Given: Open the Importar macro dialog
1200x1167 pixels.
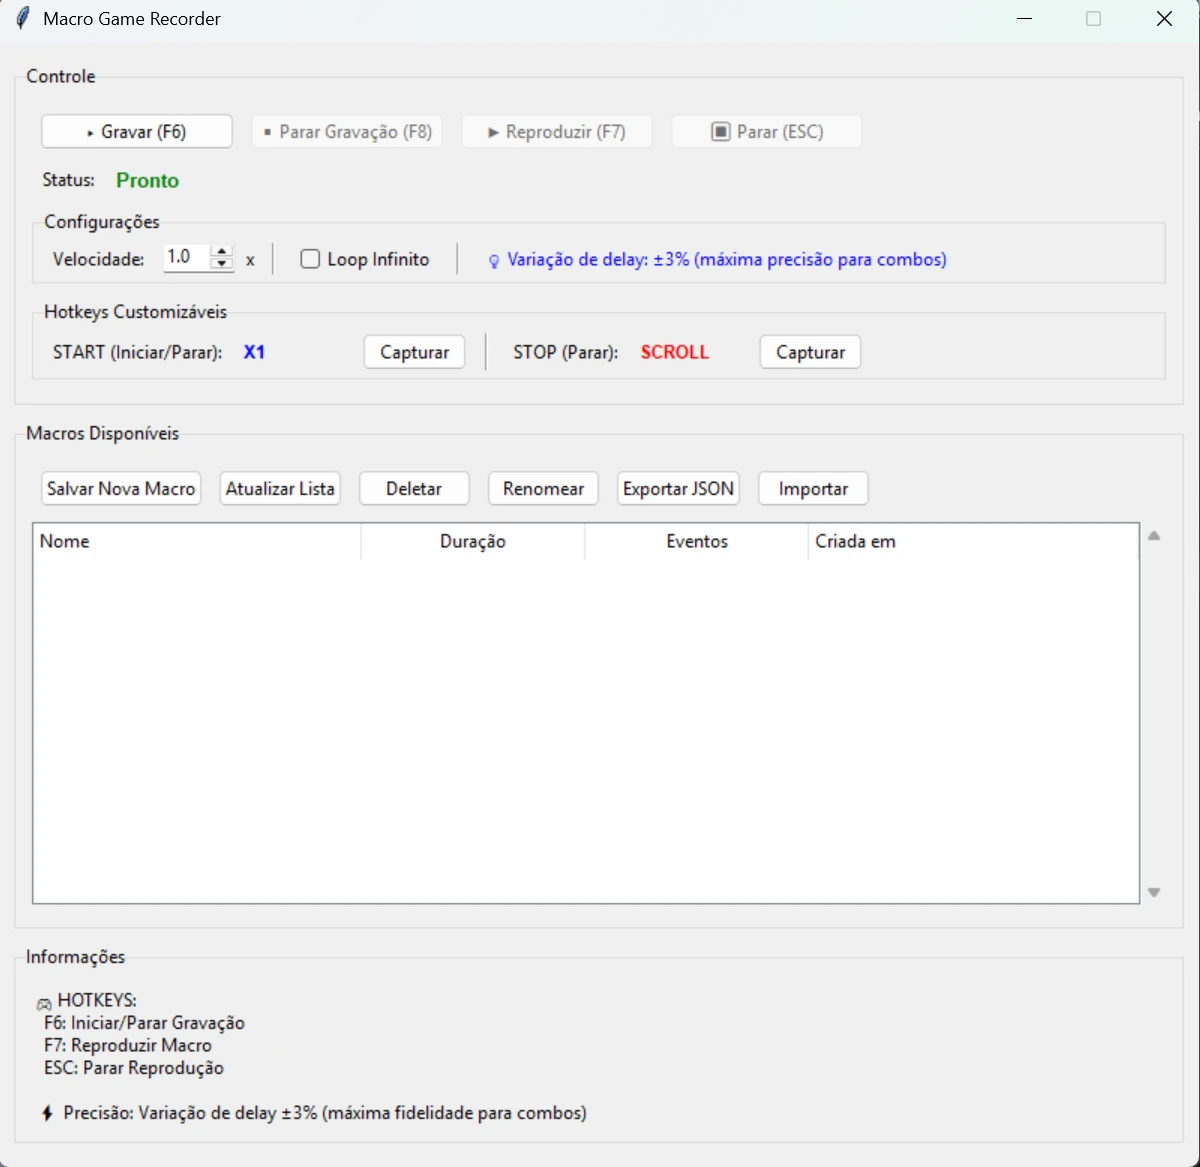Looking at the screenshot, I should (813, 489).
